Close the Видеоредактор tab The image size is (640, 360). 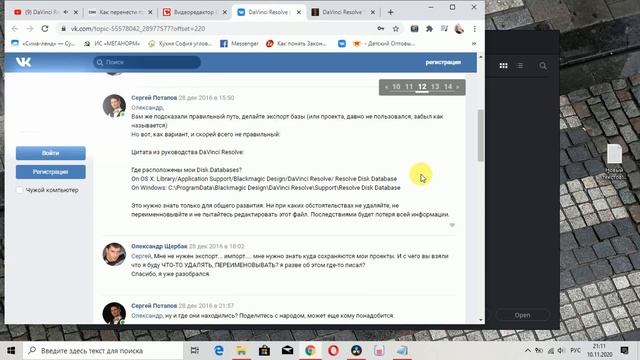tap(224, 12)
